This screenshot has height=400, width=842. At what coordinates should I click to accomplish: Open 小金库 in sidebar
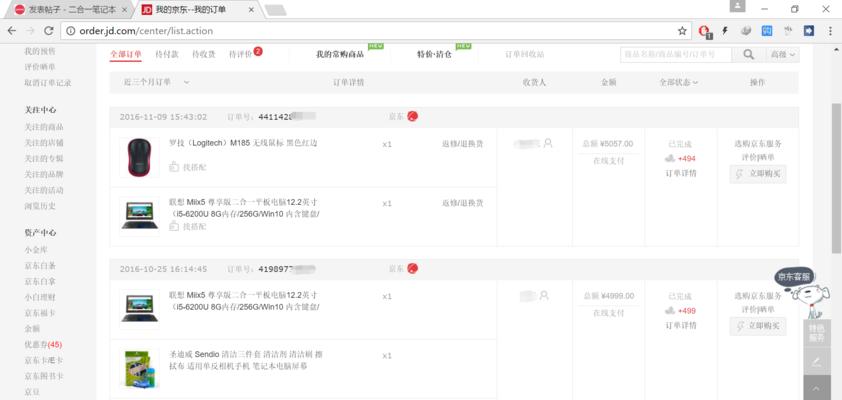(36, 250)
